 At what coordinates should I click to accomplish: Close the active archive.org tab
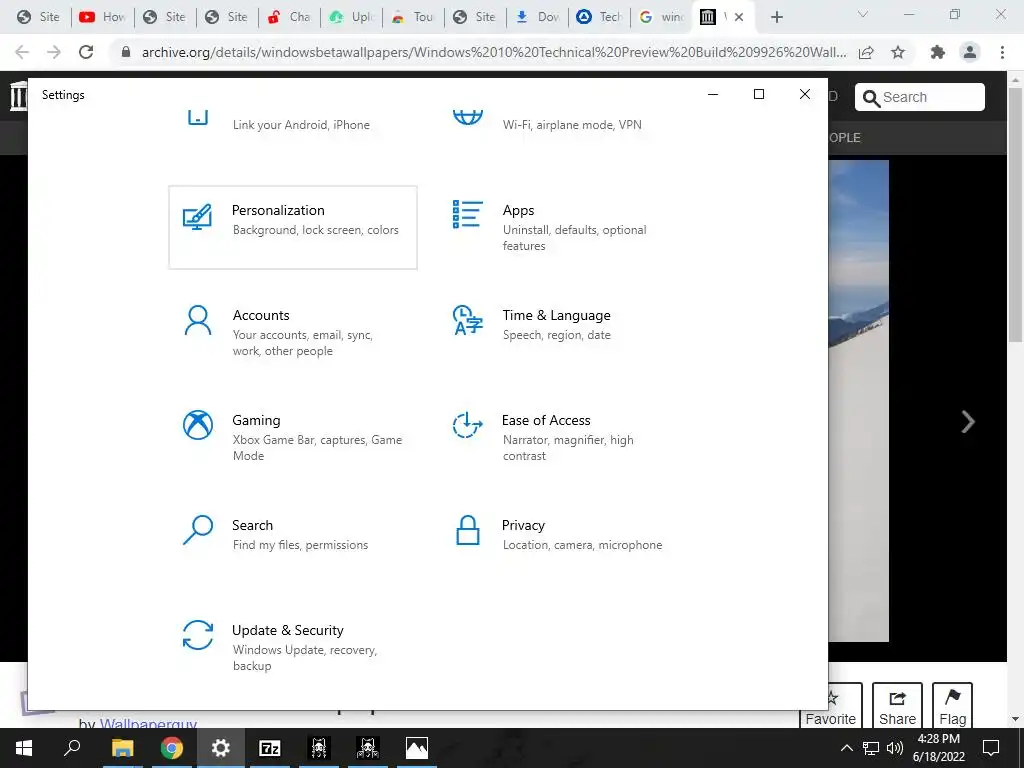coord(739,17)
